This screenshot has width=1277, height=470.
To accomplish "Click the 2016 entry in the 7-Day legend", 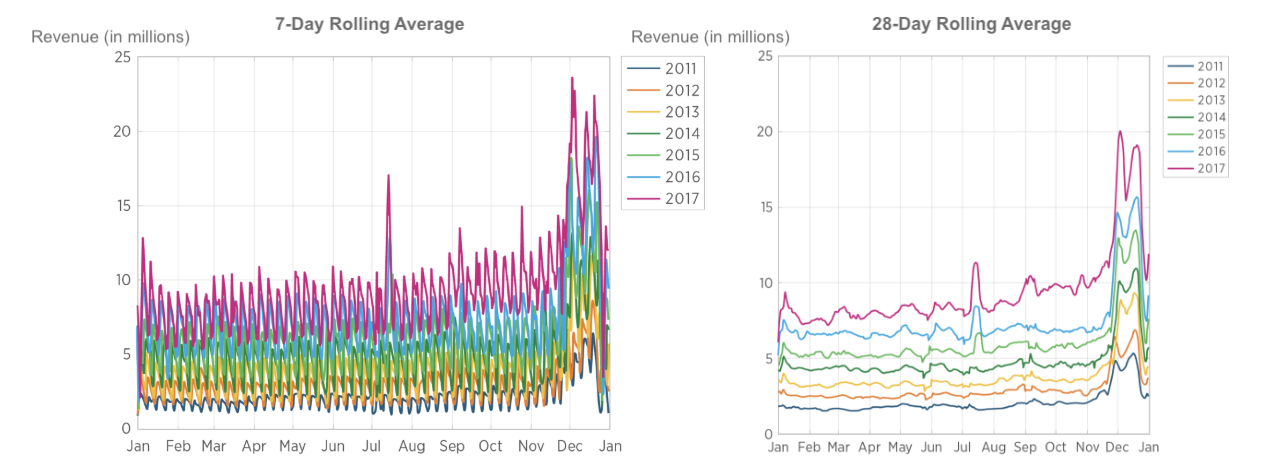I will (x=663, y=177).
